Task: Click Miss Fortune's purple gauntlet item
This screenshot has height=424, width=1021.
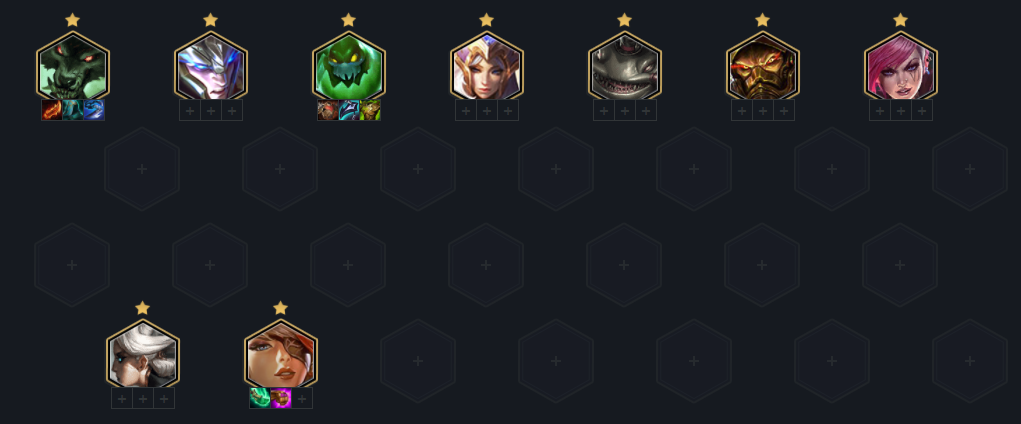Action: tap(281, 398)
